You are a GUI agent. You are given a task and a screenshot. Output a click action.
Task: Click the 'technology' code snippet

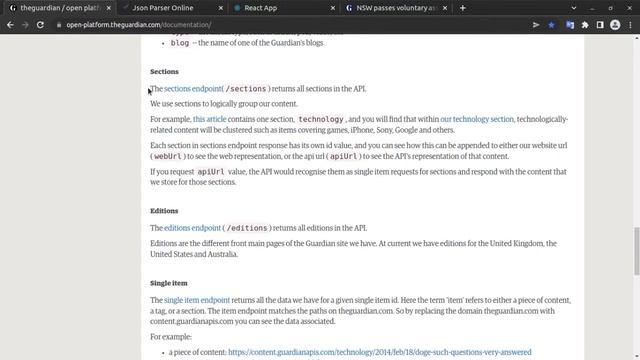(x=321, y=119)
